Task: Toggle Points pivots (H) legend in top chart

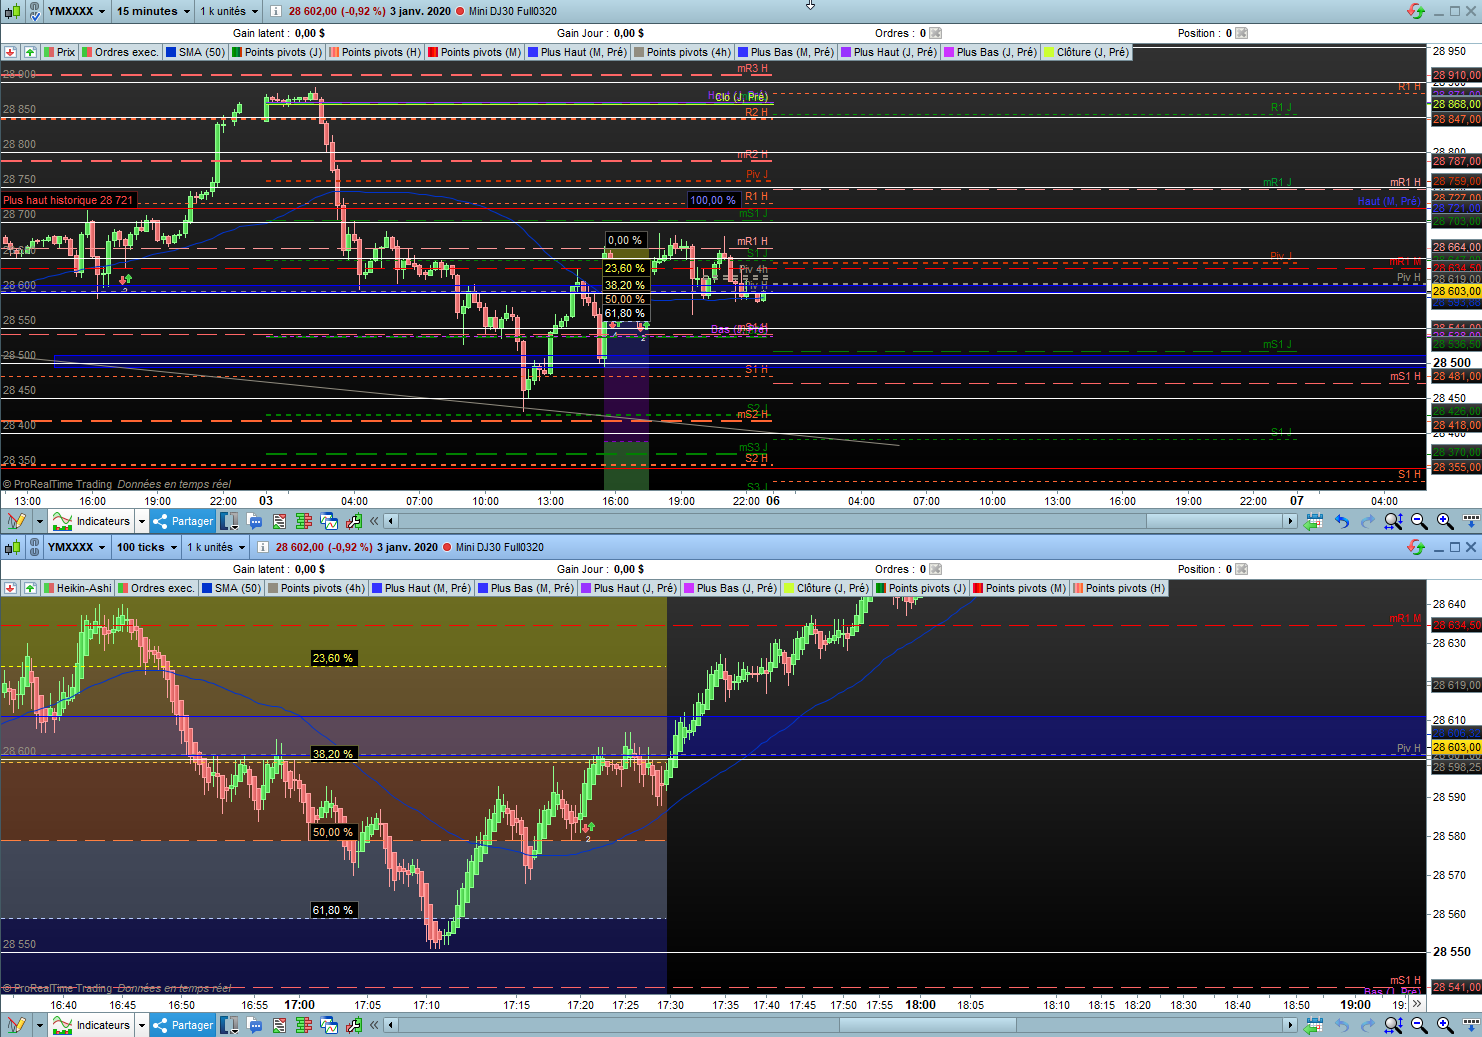Action: 375,52
